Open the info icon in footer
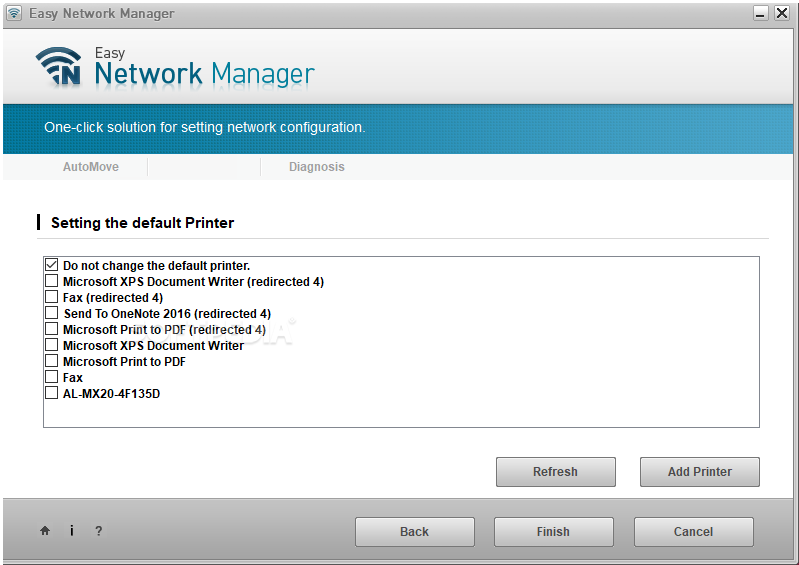799x565 pixels. pyautogui.click(x=72, y=530)
